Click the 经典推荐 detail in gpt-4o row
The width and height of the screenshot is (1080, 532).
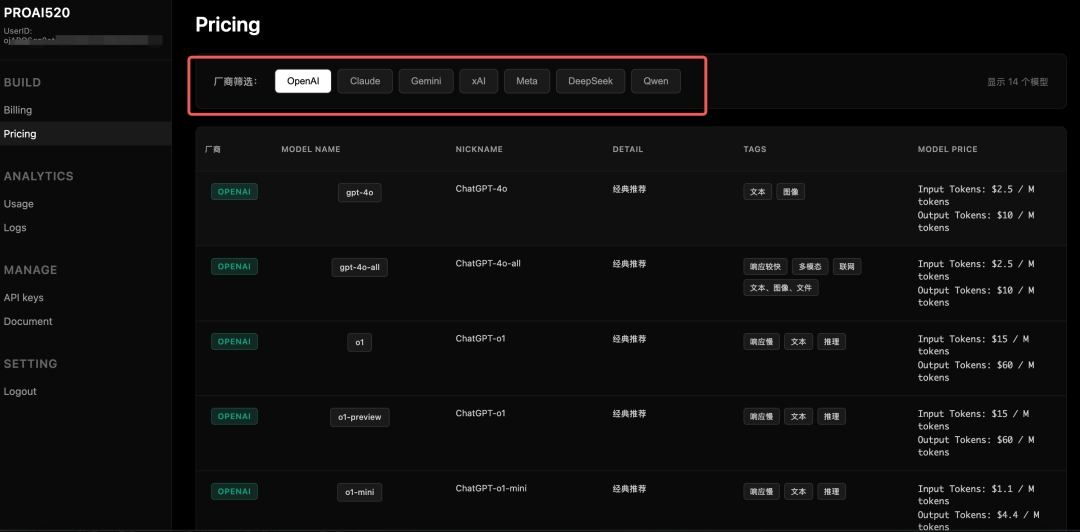point(630,189)
